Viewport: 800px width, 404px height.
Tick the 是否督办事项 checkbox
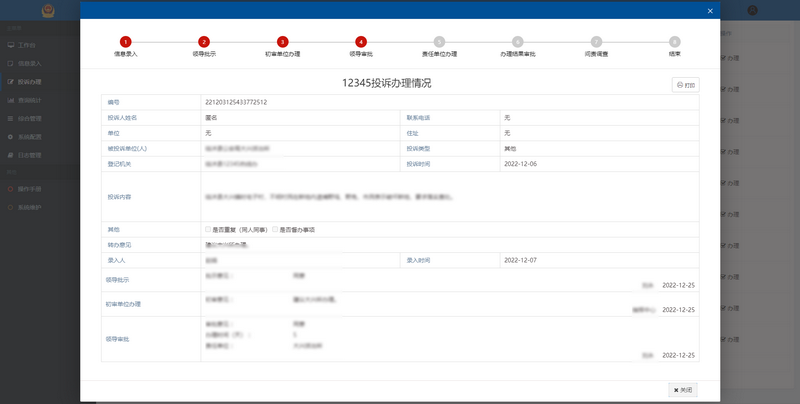(x=275, y=230)
